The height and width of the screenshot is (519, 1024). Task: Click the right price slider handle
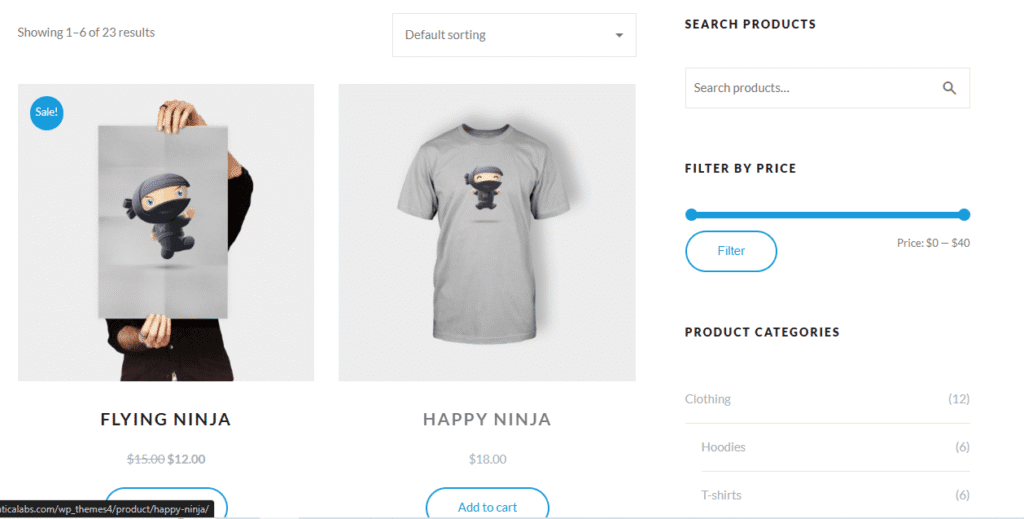[x=964, y=214]
